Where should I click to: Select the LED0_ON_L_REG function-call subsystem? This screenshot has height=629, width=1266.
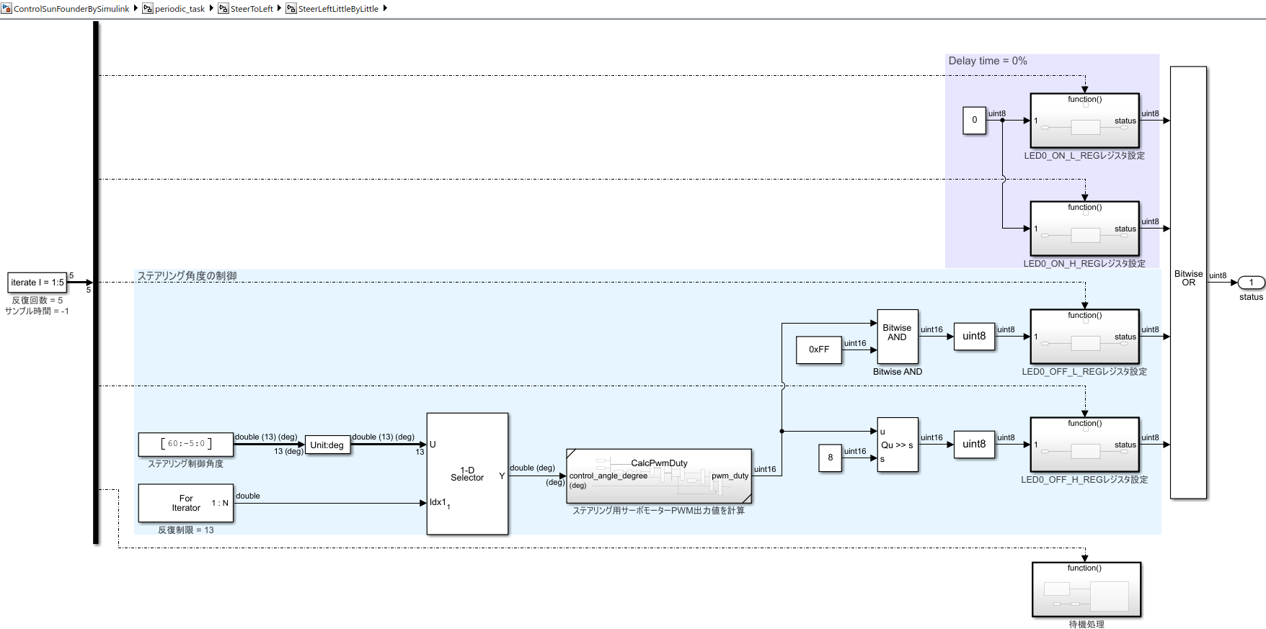(x=1084, y=120)
